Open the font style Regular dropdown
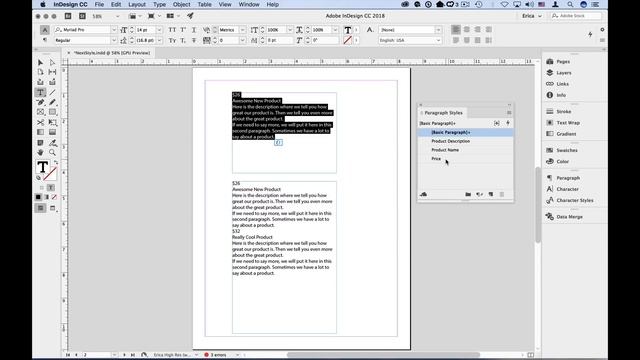The width and height of the screenshot is (640, 360). pyautogui.click(x=114, y=40)
